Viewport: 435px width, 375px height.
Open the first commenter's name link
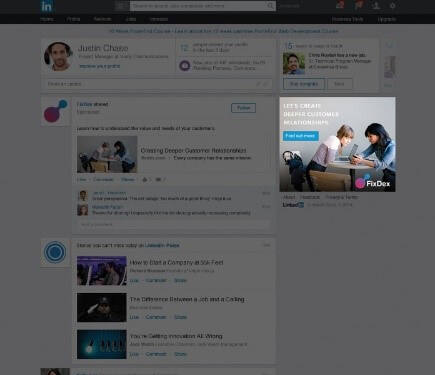click(109, 193)
